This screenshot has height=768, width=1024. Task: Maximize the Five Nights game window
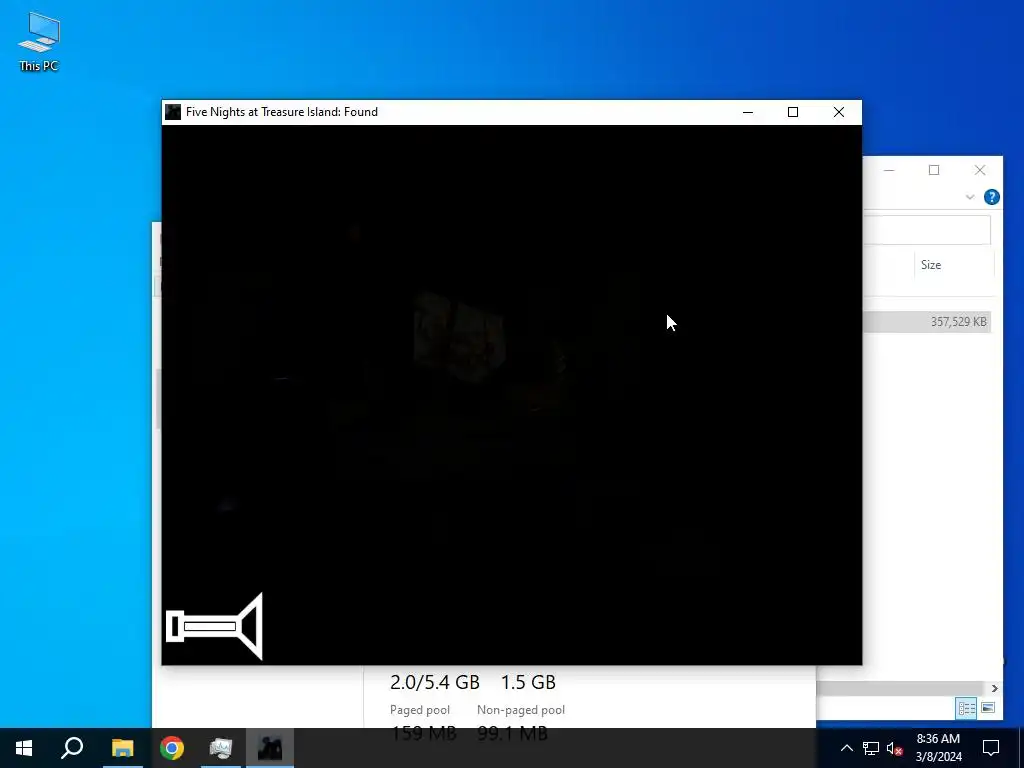(793, 112)
